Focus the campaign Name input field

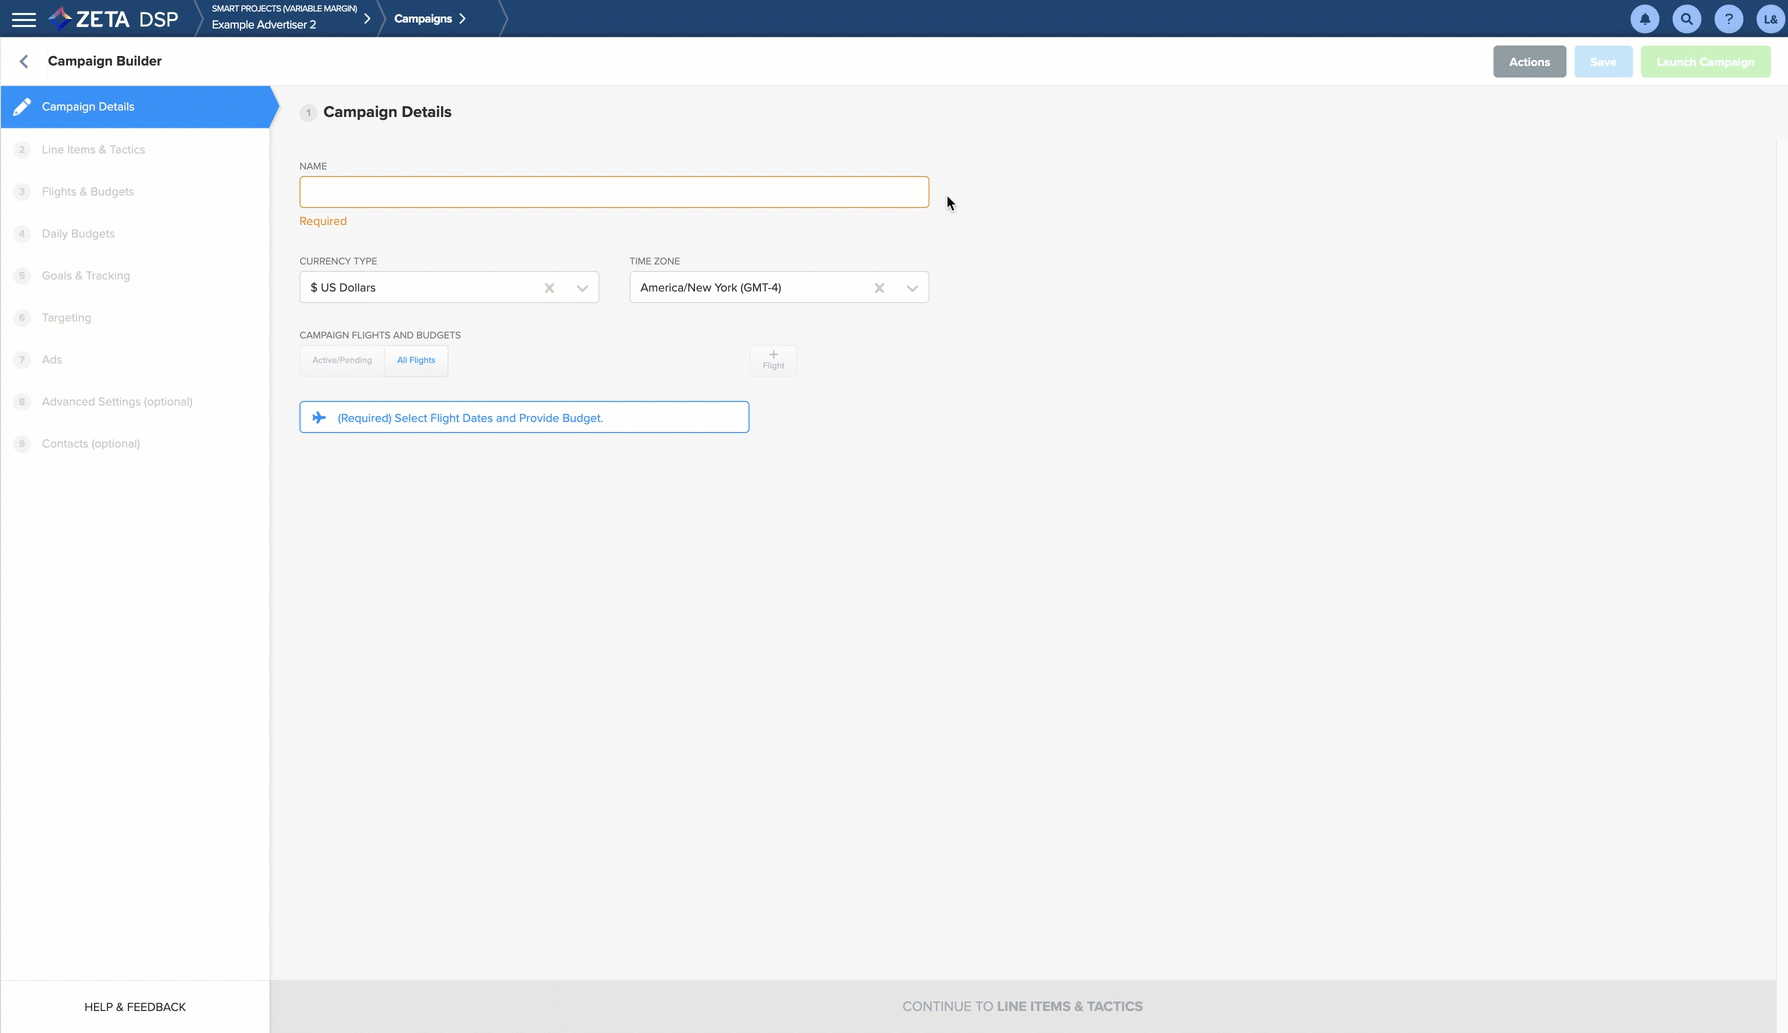point(614,192)
